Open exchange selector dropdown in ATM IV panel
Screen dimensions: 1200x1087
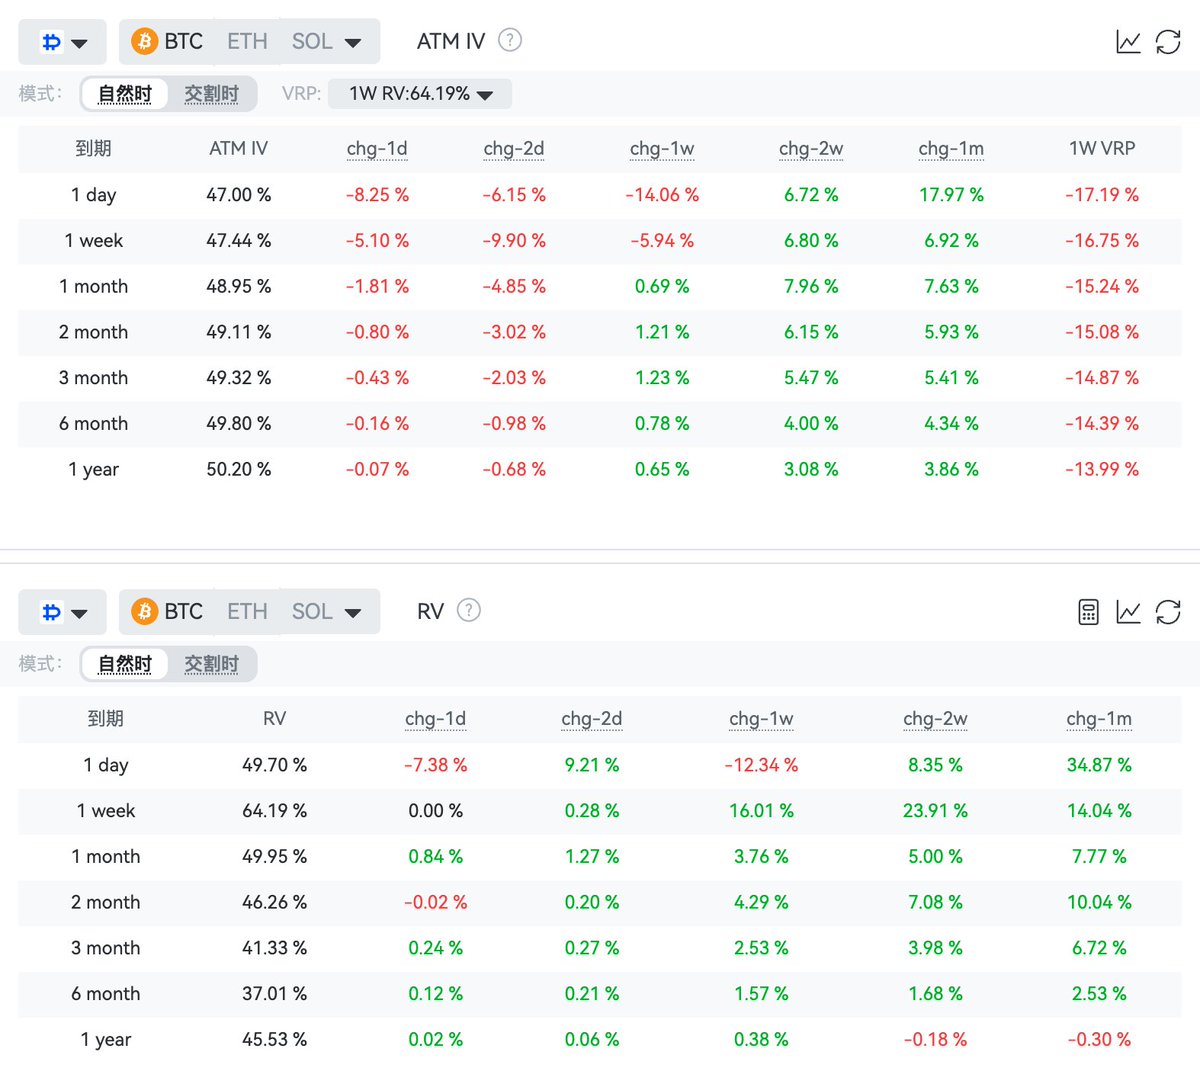click(62, 42)
